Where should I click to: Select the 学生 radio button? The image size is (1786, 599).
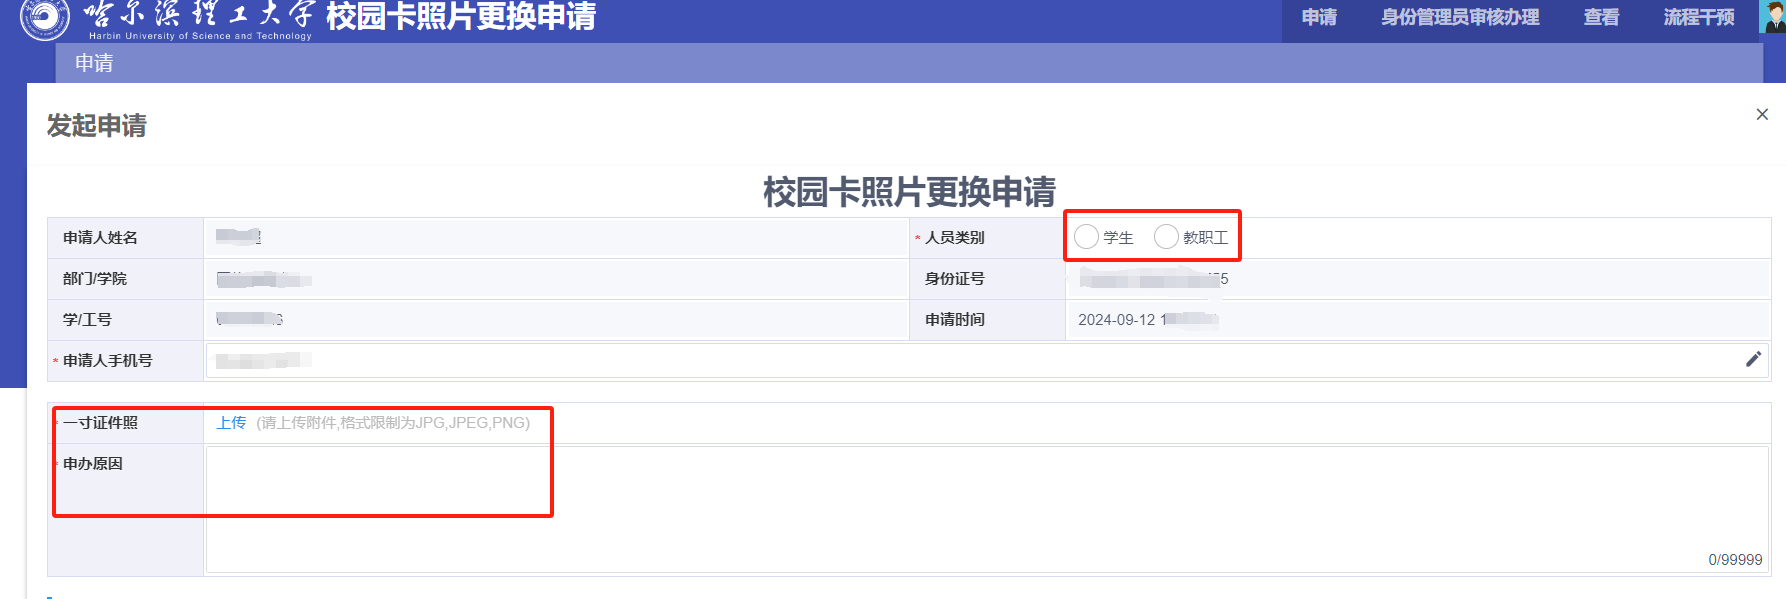[x=1086, y=237]
